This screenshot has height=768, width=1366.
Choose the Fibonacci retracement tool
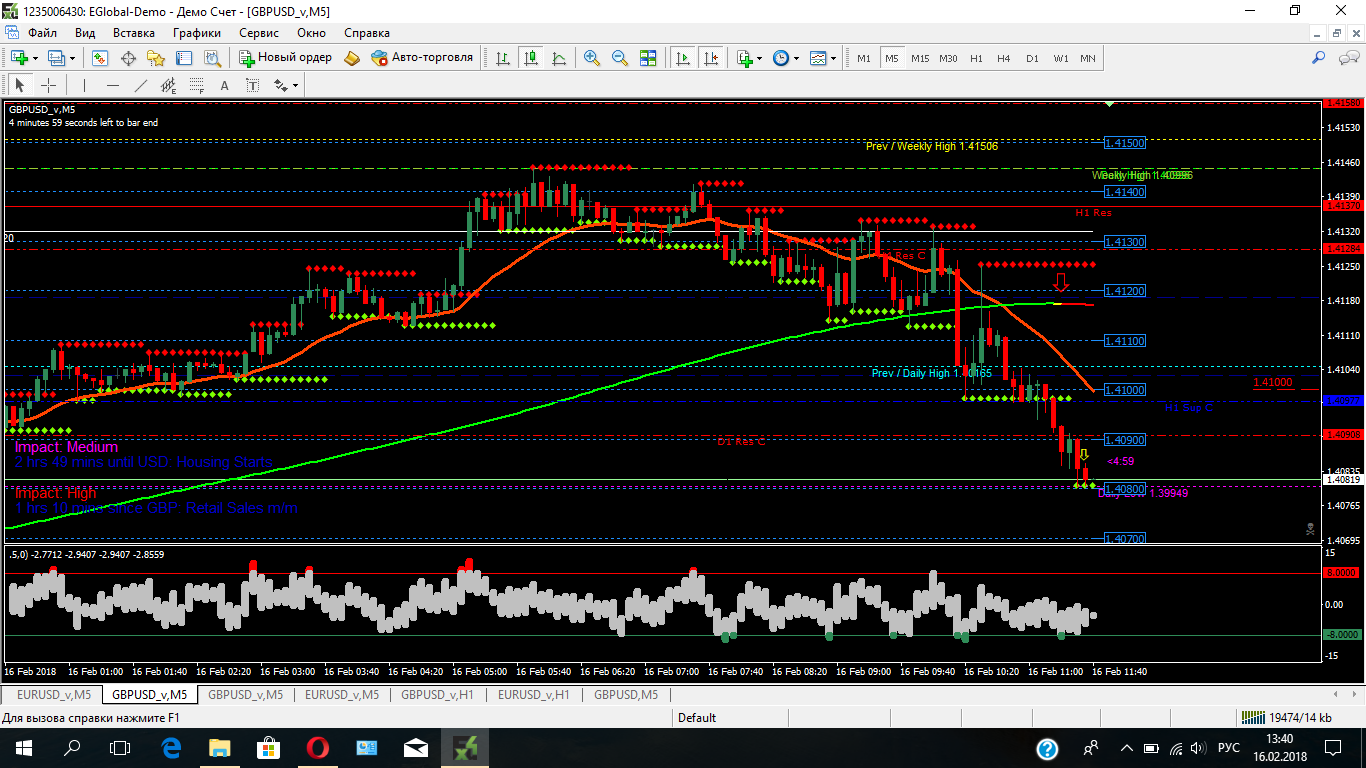[x=196, y=85]
